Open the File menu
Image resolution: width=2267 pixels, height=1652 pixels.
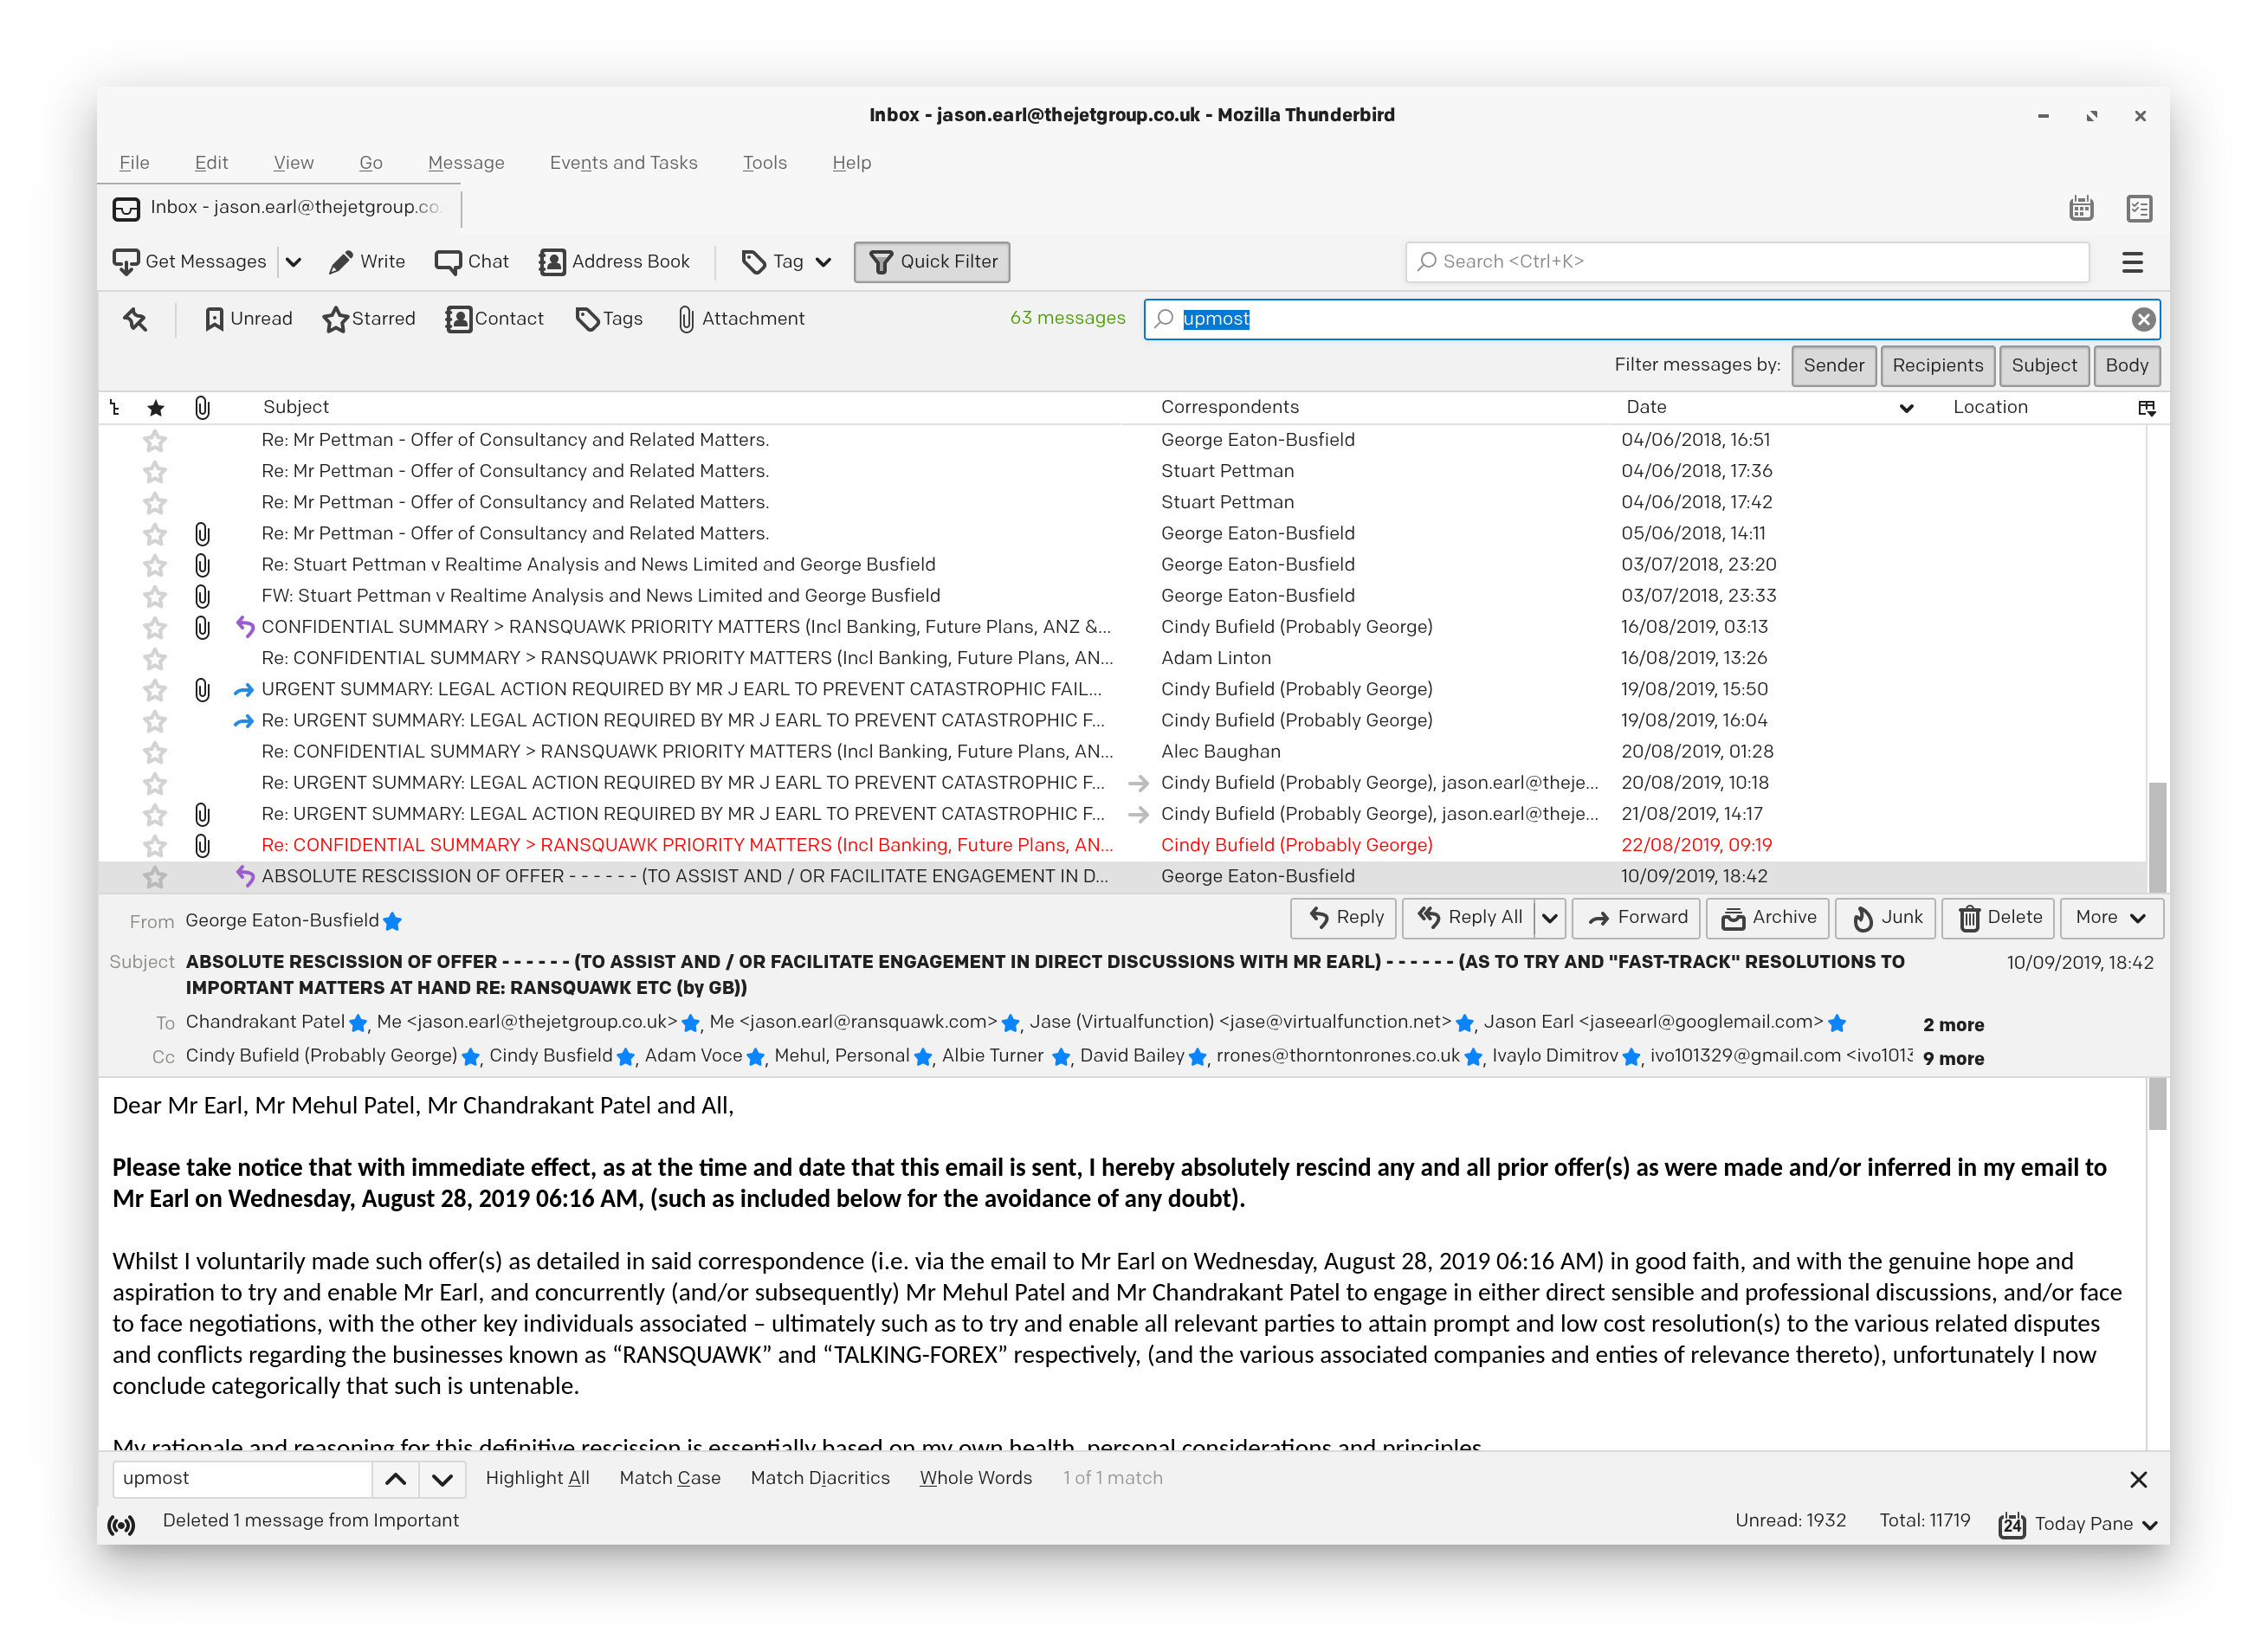pyautogui.click(x=134, y=163)
